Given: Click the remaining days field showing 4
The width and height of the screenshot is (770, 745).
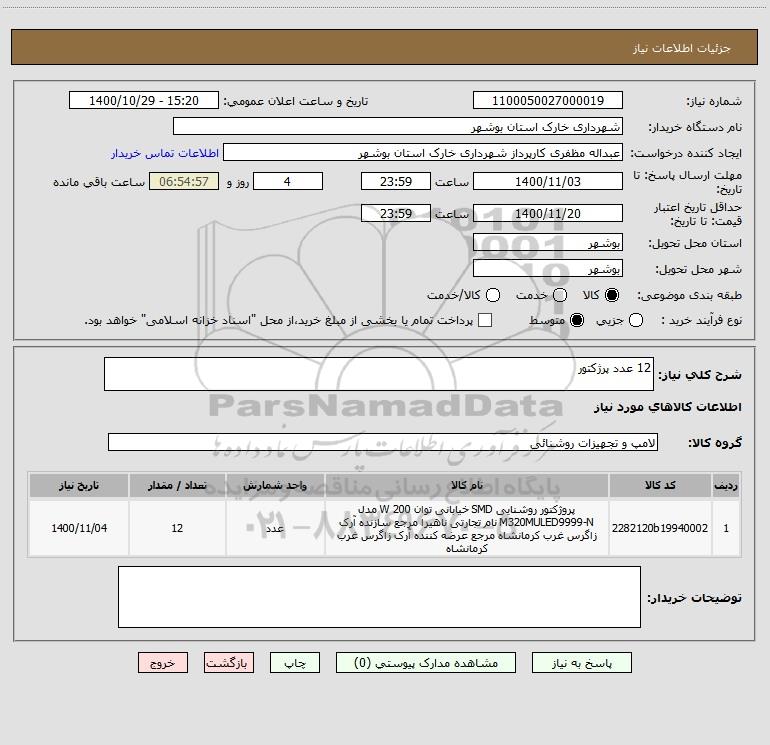Looking at the screenshot, I should pyautogui.click(x=288, y=181).
